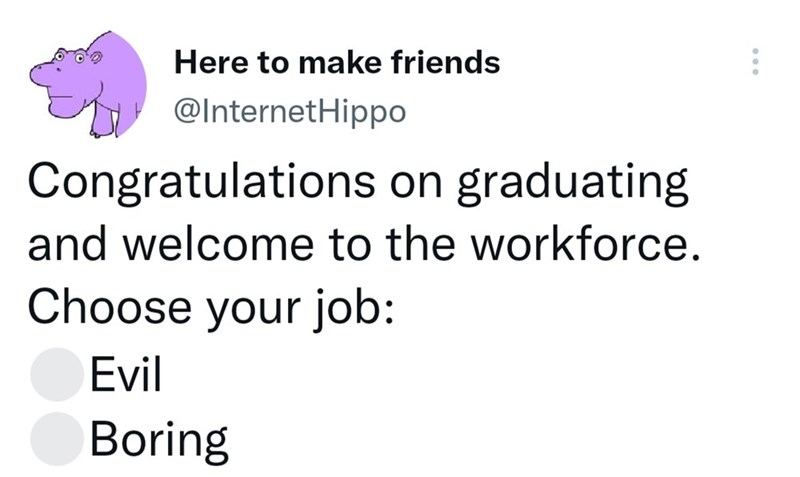
Task: Open the three-dot more options menu
Action: click(x=755, y=65)
